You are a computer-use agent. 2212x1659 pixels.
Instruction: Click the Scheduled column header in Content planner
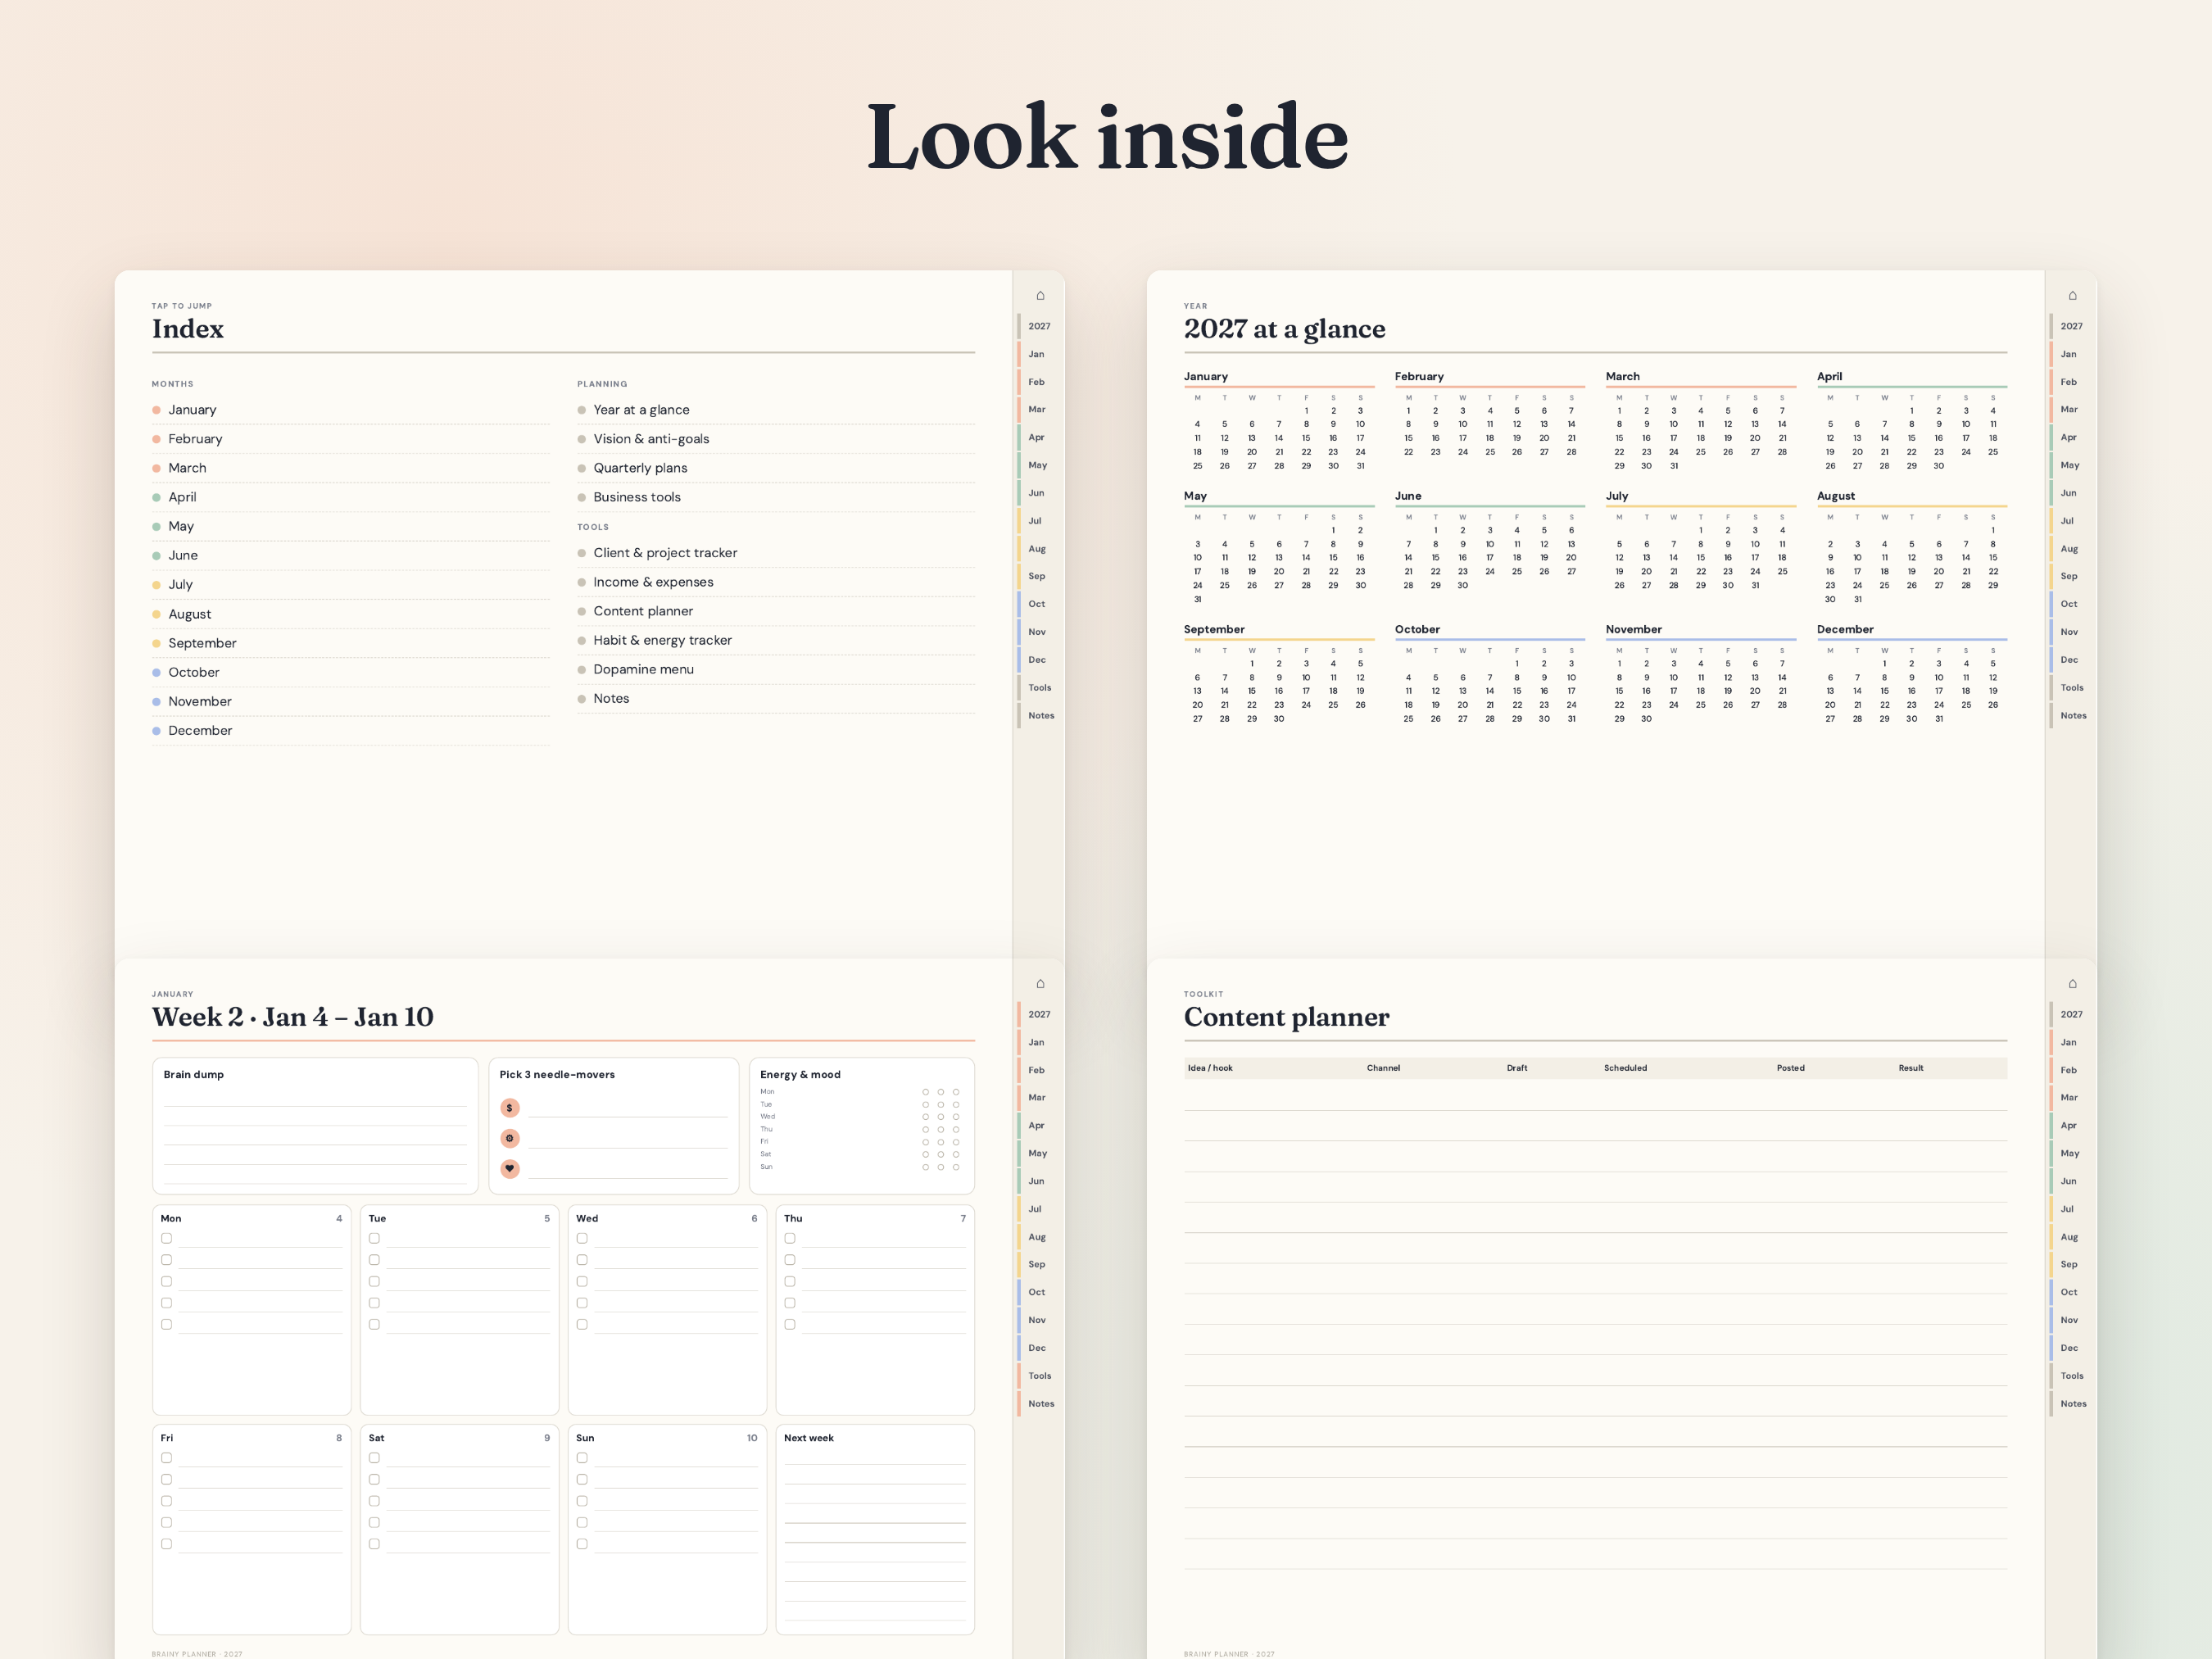tap(1625, 1068)
